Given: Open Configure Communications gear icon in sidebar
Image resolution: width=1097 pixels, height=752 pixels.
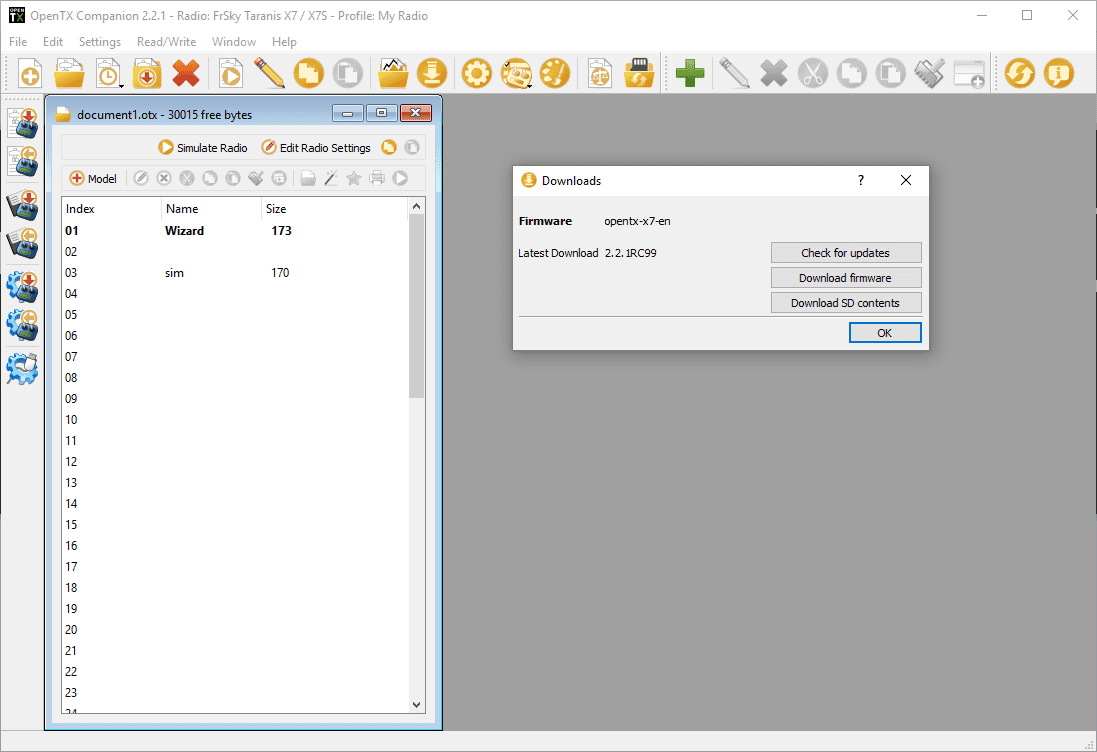Looking at the screenshot, I should click(22, 369).
